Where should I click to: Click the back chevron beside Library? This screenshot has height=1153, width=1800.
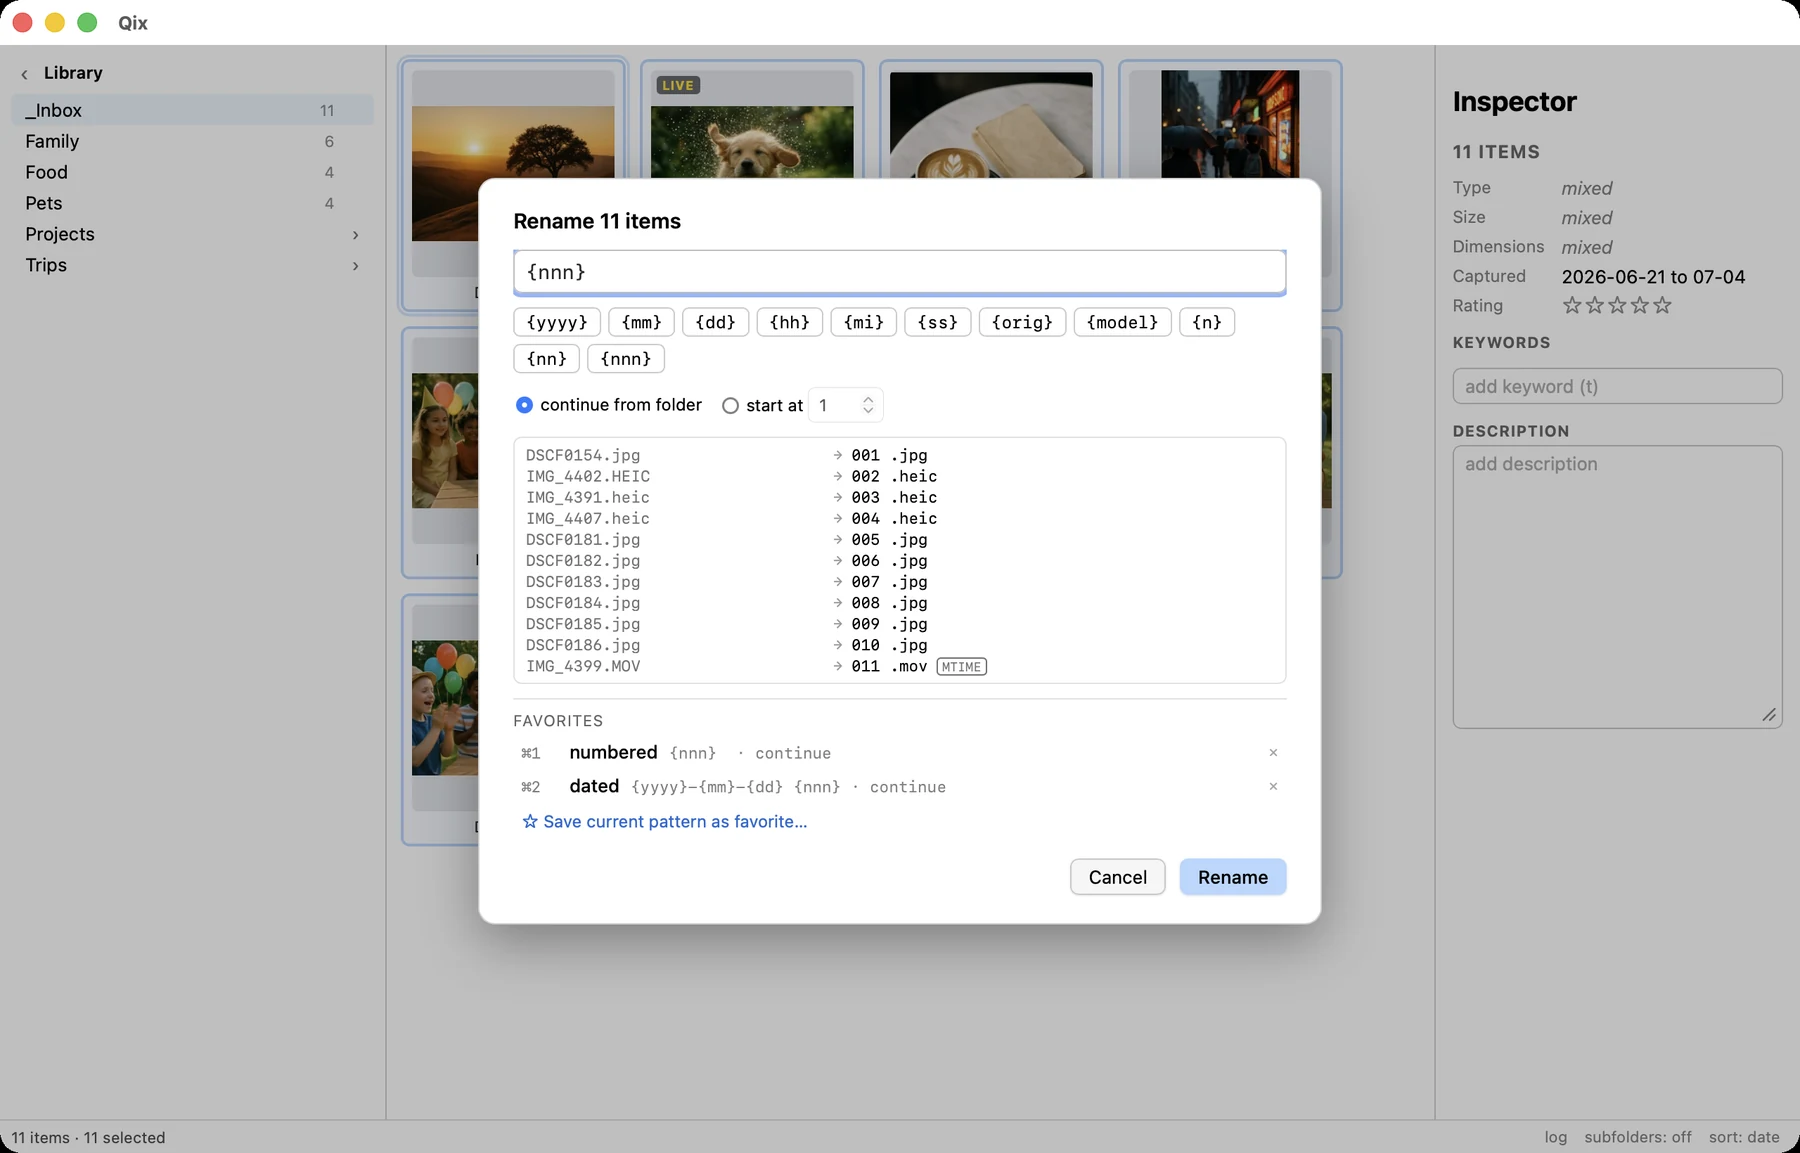24,74
